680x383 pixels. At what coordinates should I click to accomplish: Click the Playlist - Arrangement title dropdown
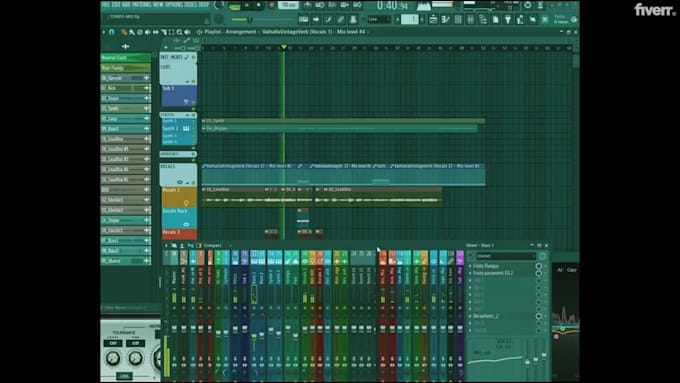(x=230, y=32)
